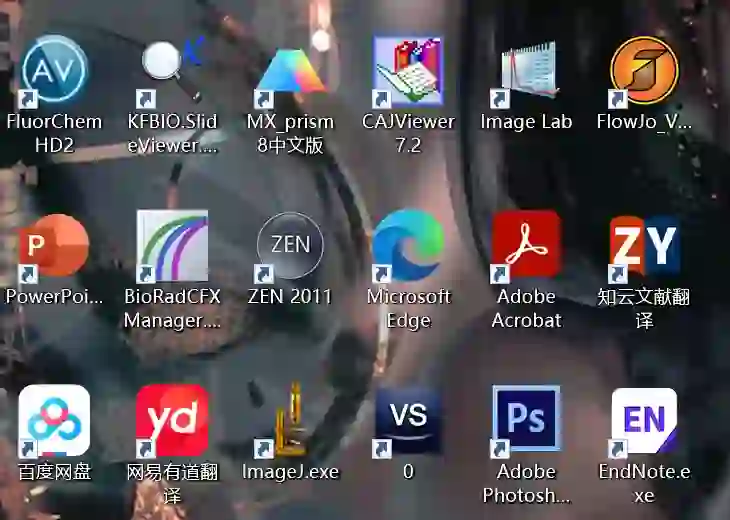730x520 pixels.
Task: Click the "ZEN 2011" label text
Action: pos(290,297)
